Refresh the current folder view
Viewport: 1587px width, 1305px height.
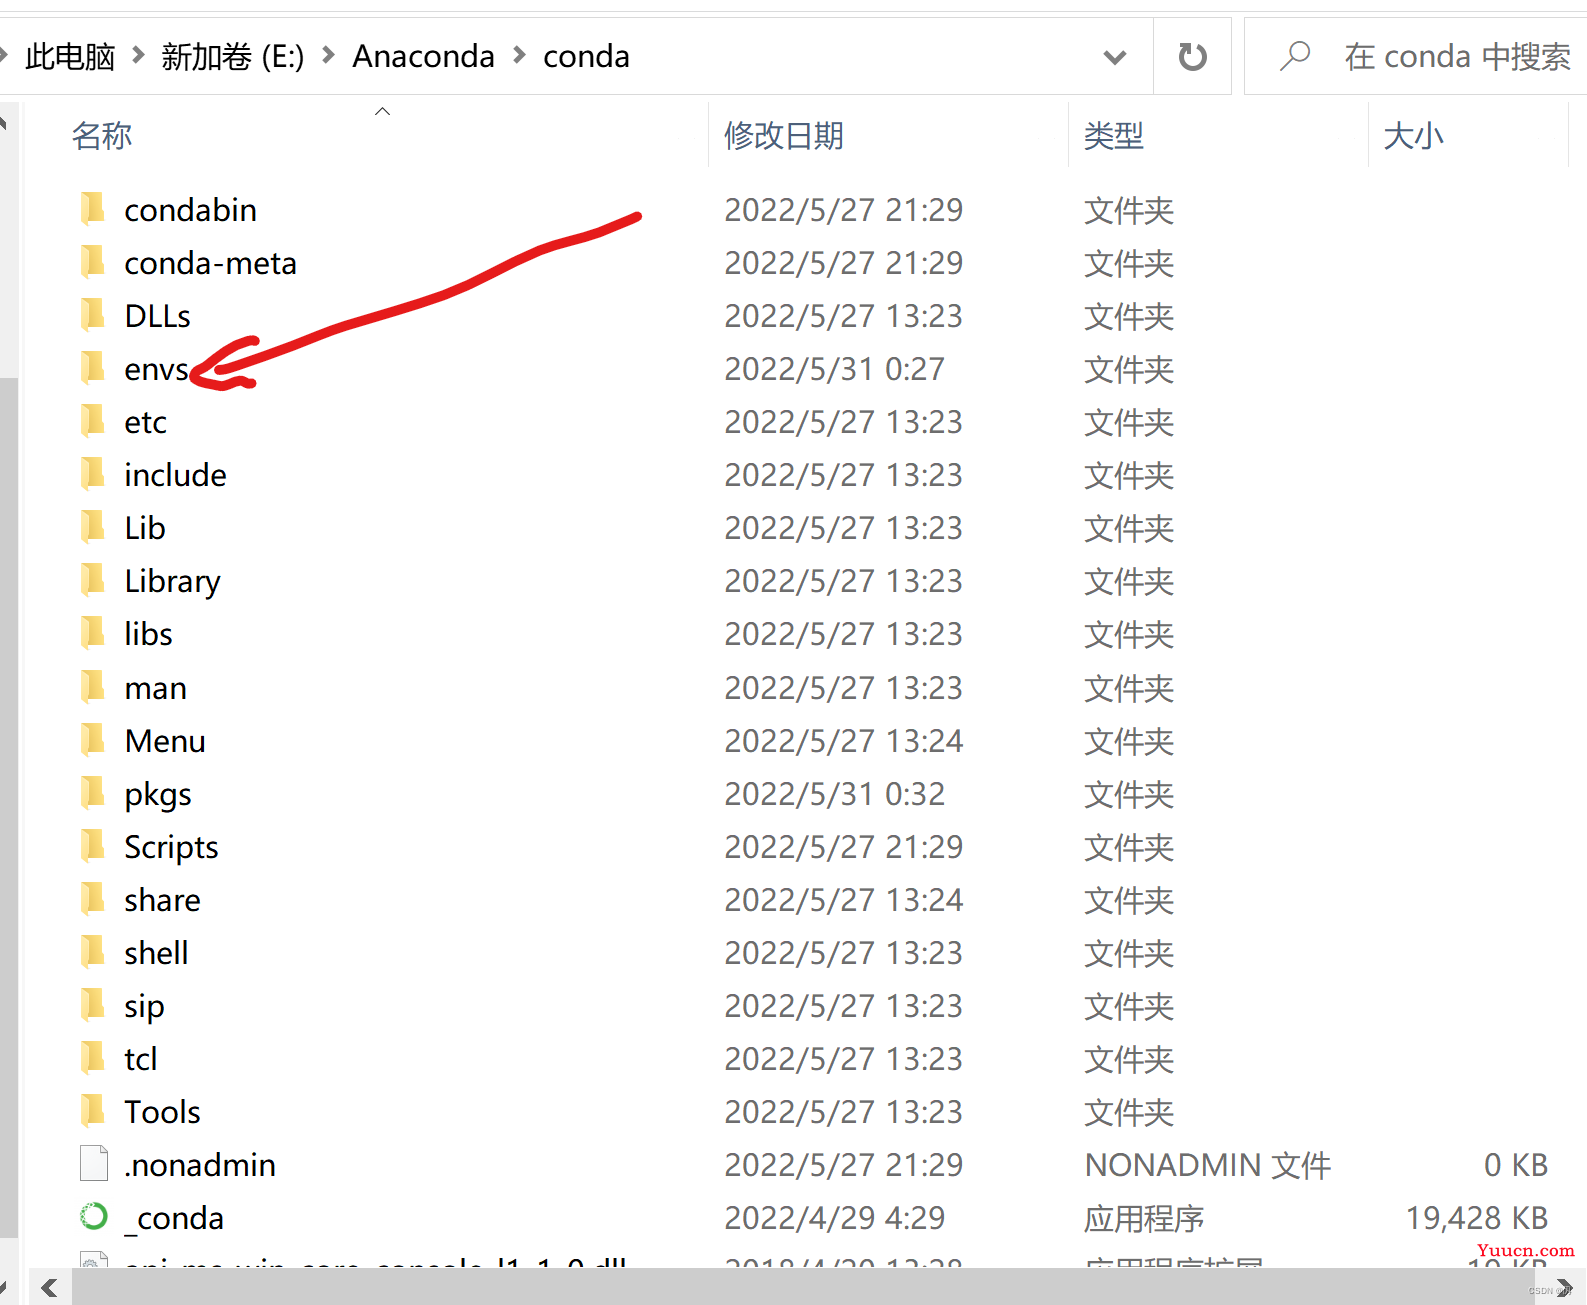1192,56
